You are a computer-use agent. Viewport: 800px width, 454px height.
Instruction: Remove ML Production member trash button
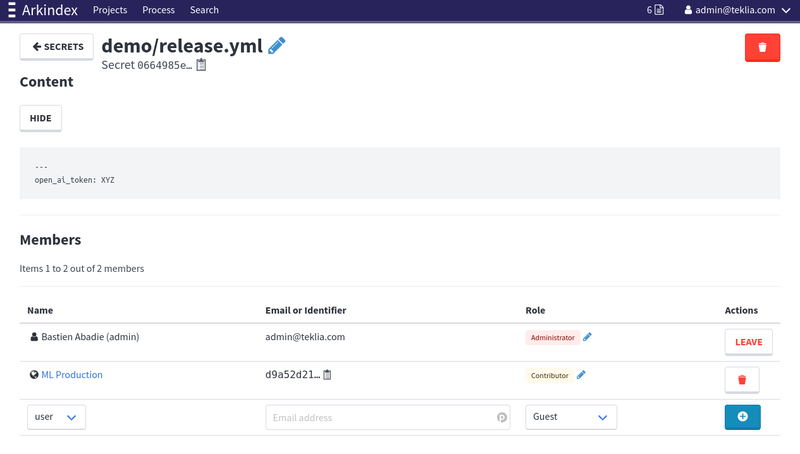pyautogui.click(x=742, y=380)
